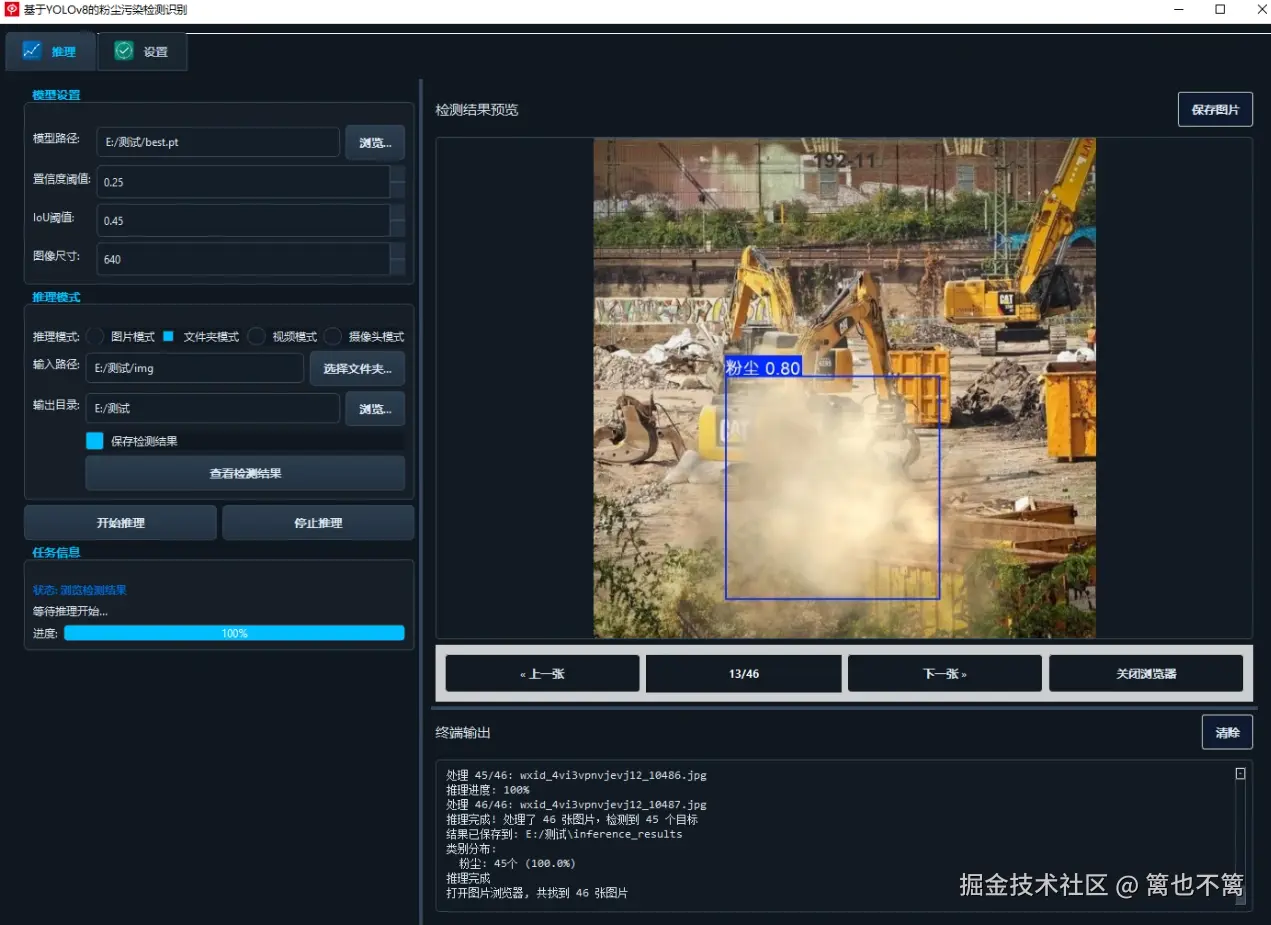Click terminal line 粉尘: 45个 (100.0%)
The height and width of the screenshot is (925, 1271).
click(517, 863)
